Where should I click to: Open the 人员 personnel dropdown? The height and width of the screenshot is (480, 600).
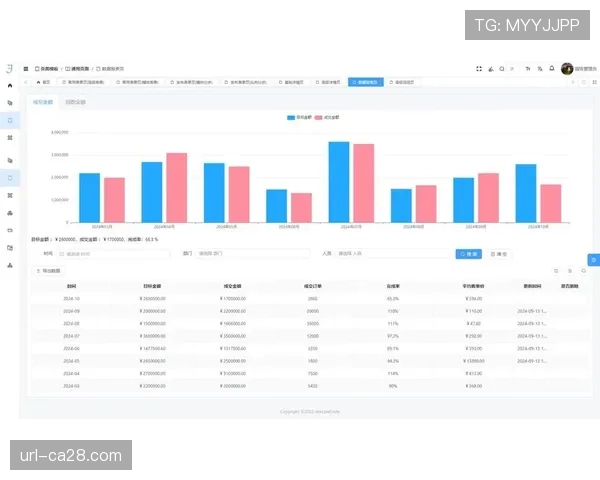tap(390, 254)
